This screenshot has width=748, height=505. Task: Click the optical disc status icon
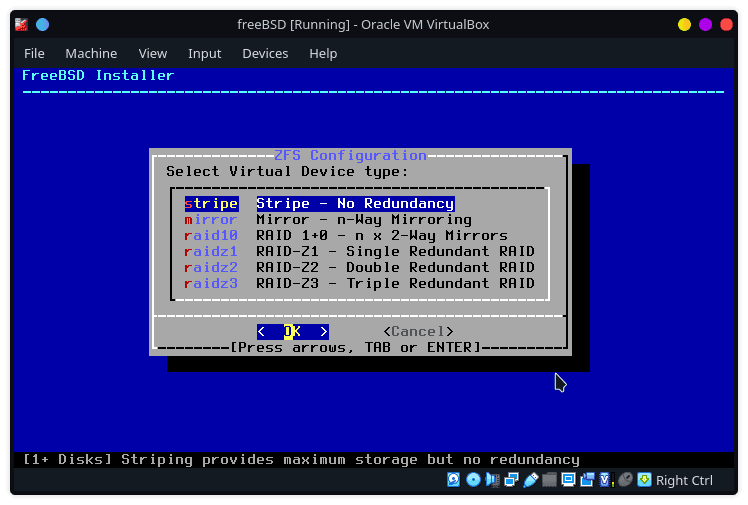(473, 480)
